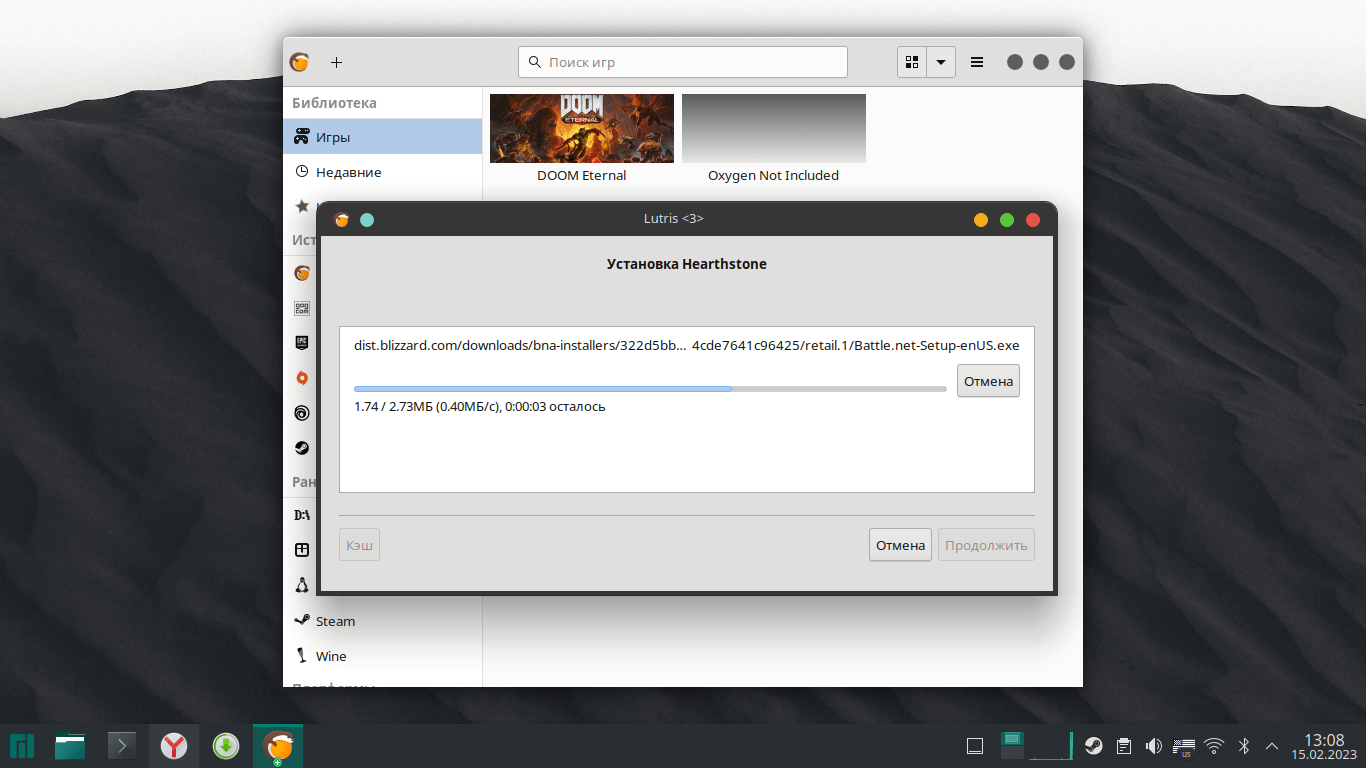
Task: Click the star favorites icon in sidebar
Action: click(302, 206)
